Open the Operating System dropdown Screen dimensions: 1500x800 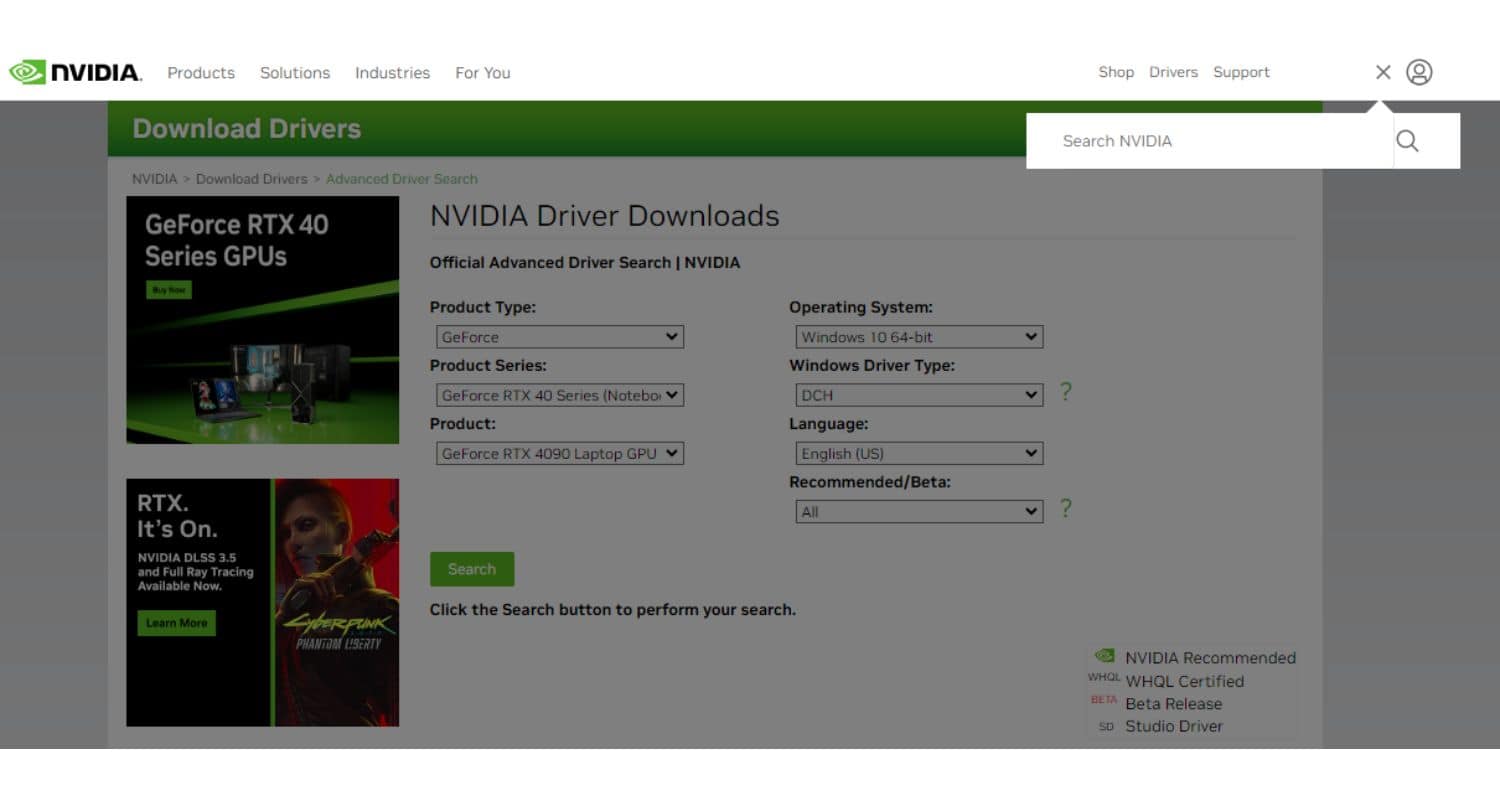click(919, 337)
